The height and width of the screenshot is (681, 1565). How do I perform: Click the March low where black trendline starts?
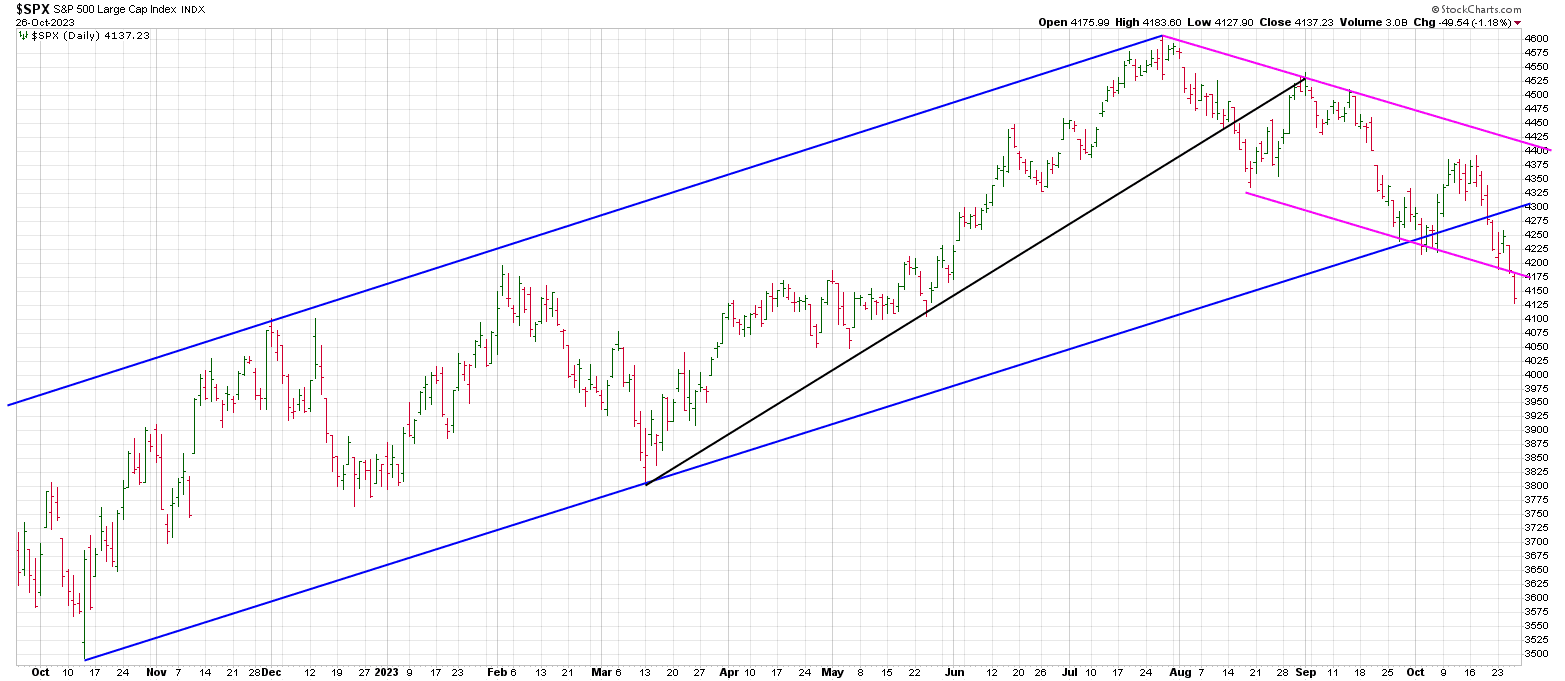(647, 484)
